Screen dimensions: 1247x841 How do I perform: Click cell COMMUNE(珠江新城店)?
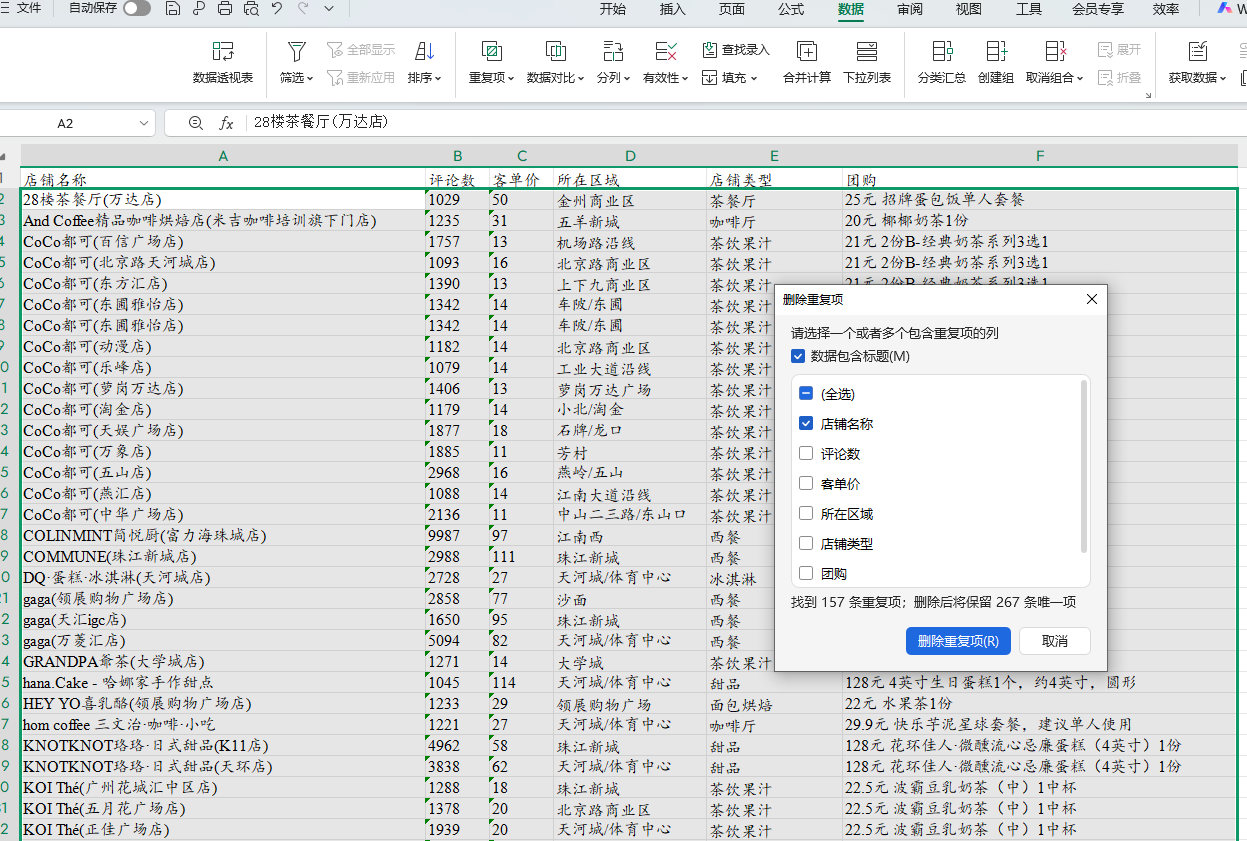coord(223,557)
